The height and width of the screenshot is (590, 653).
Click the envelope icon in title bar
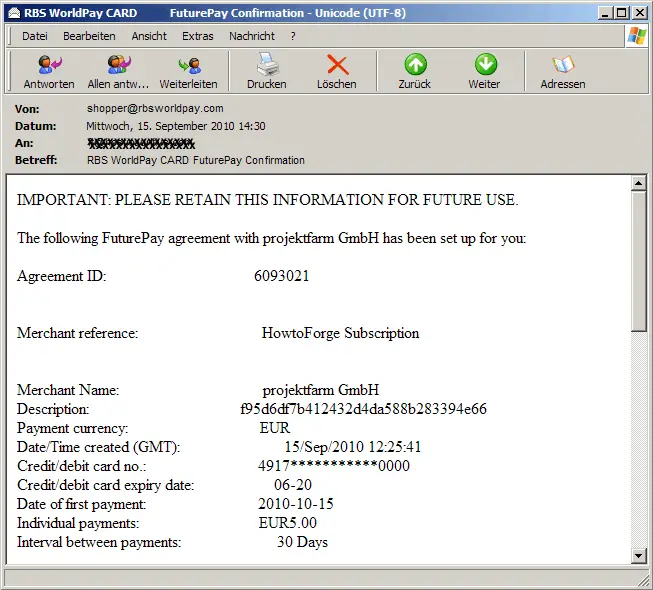(x=14, y=13)
